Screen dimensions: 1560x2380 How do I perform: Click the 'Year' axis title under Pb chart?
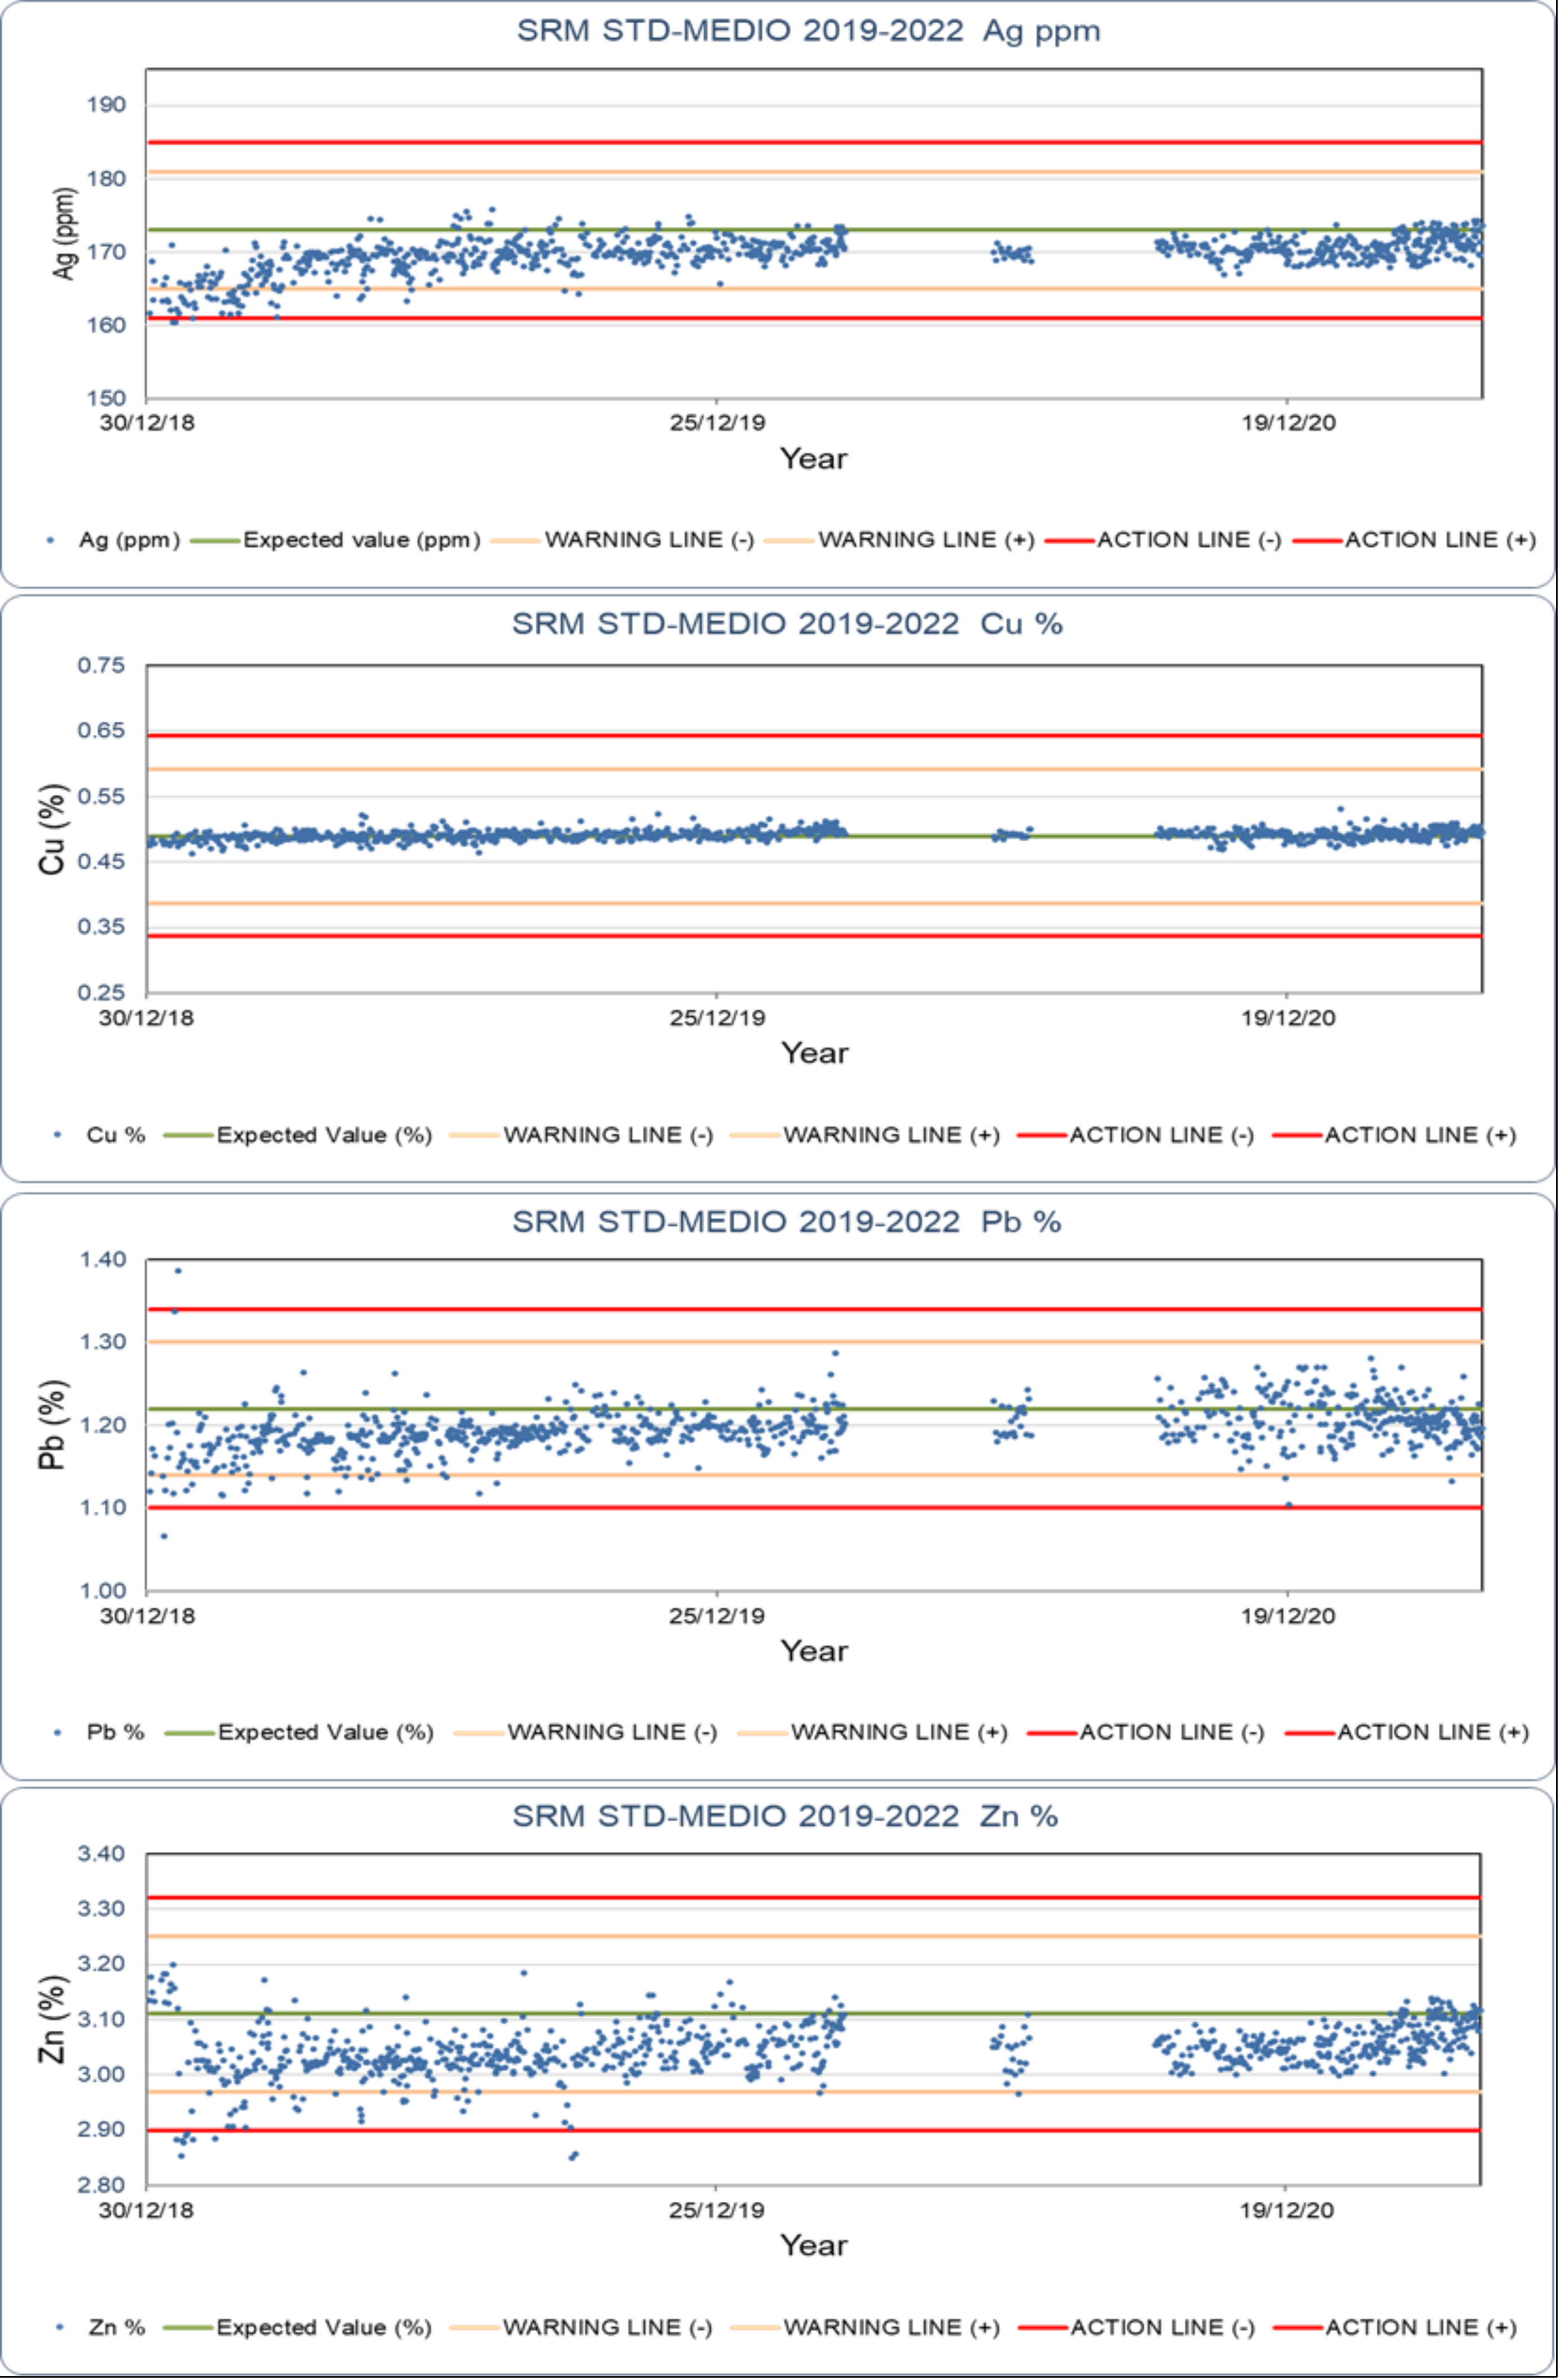(x=814, y=1651)
